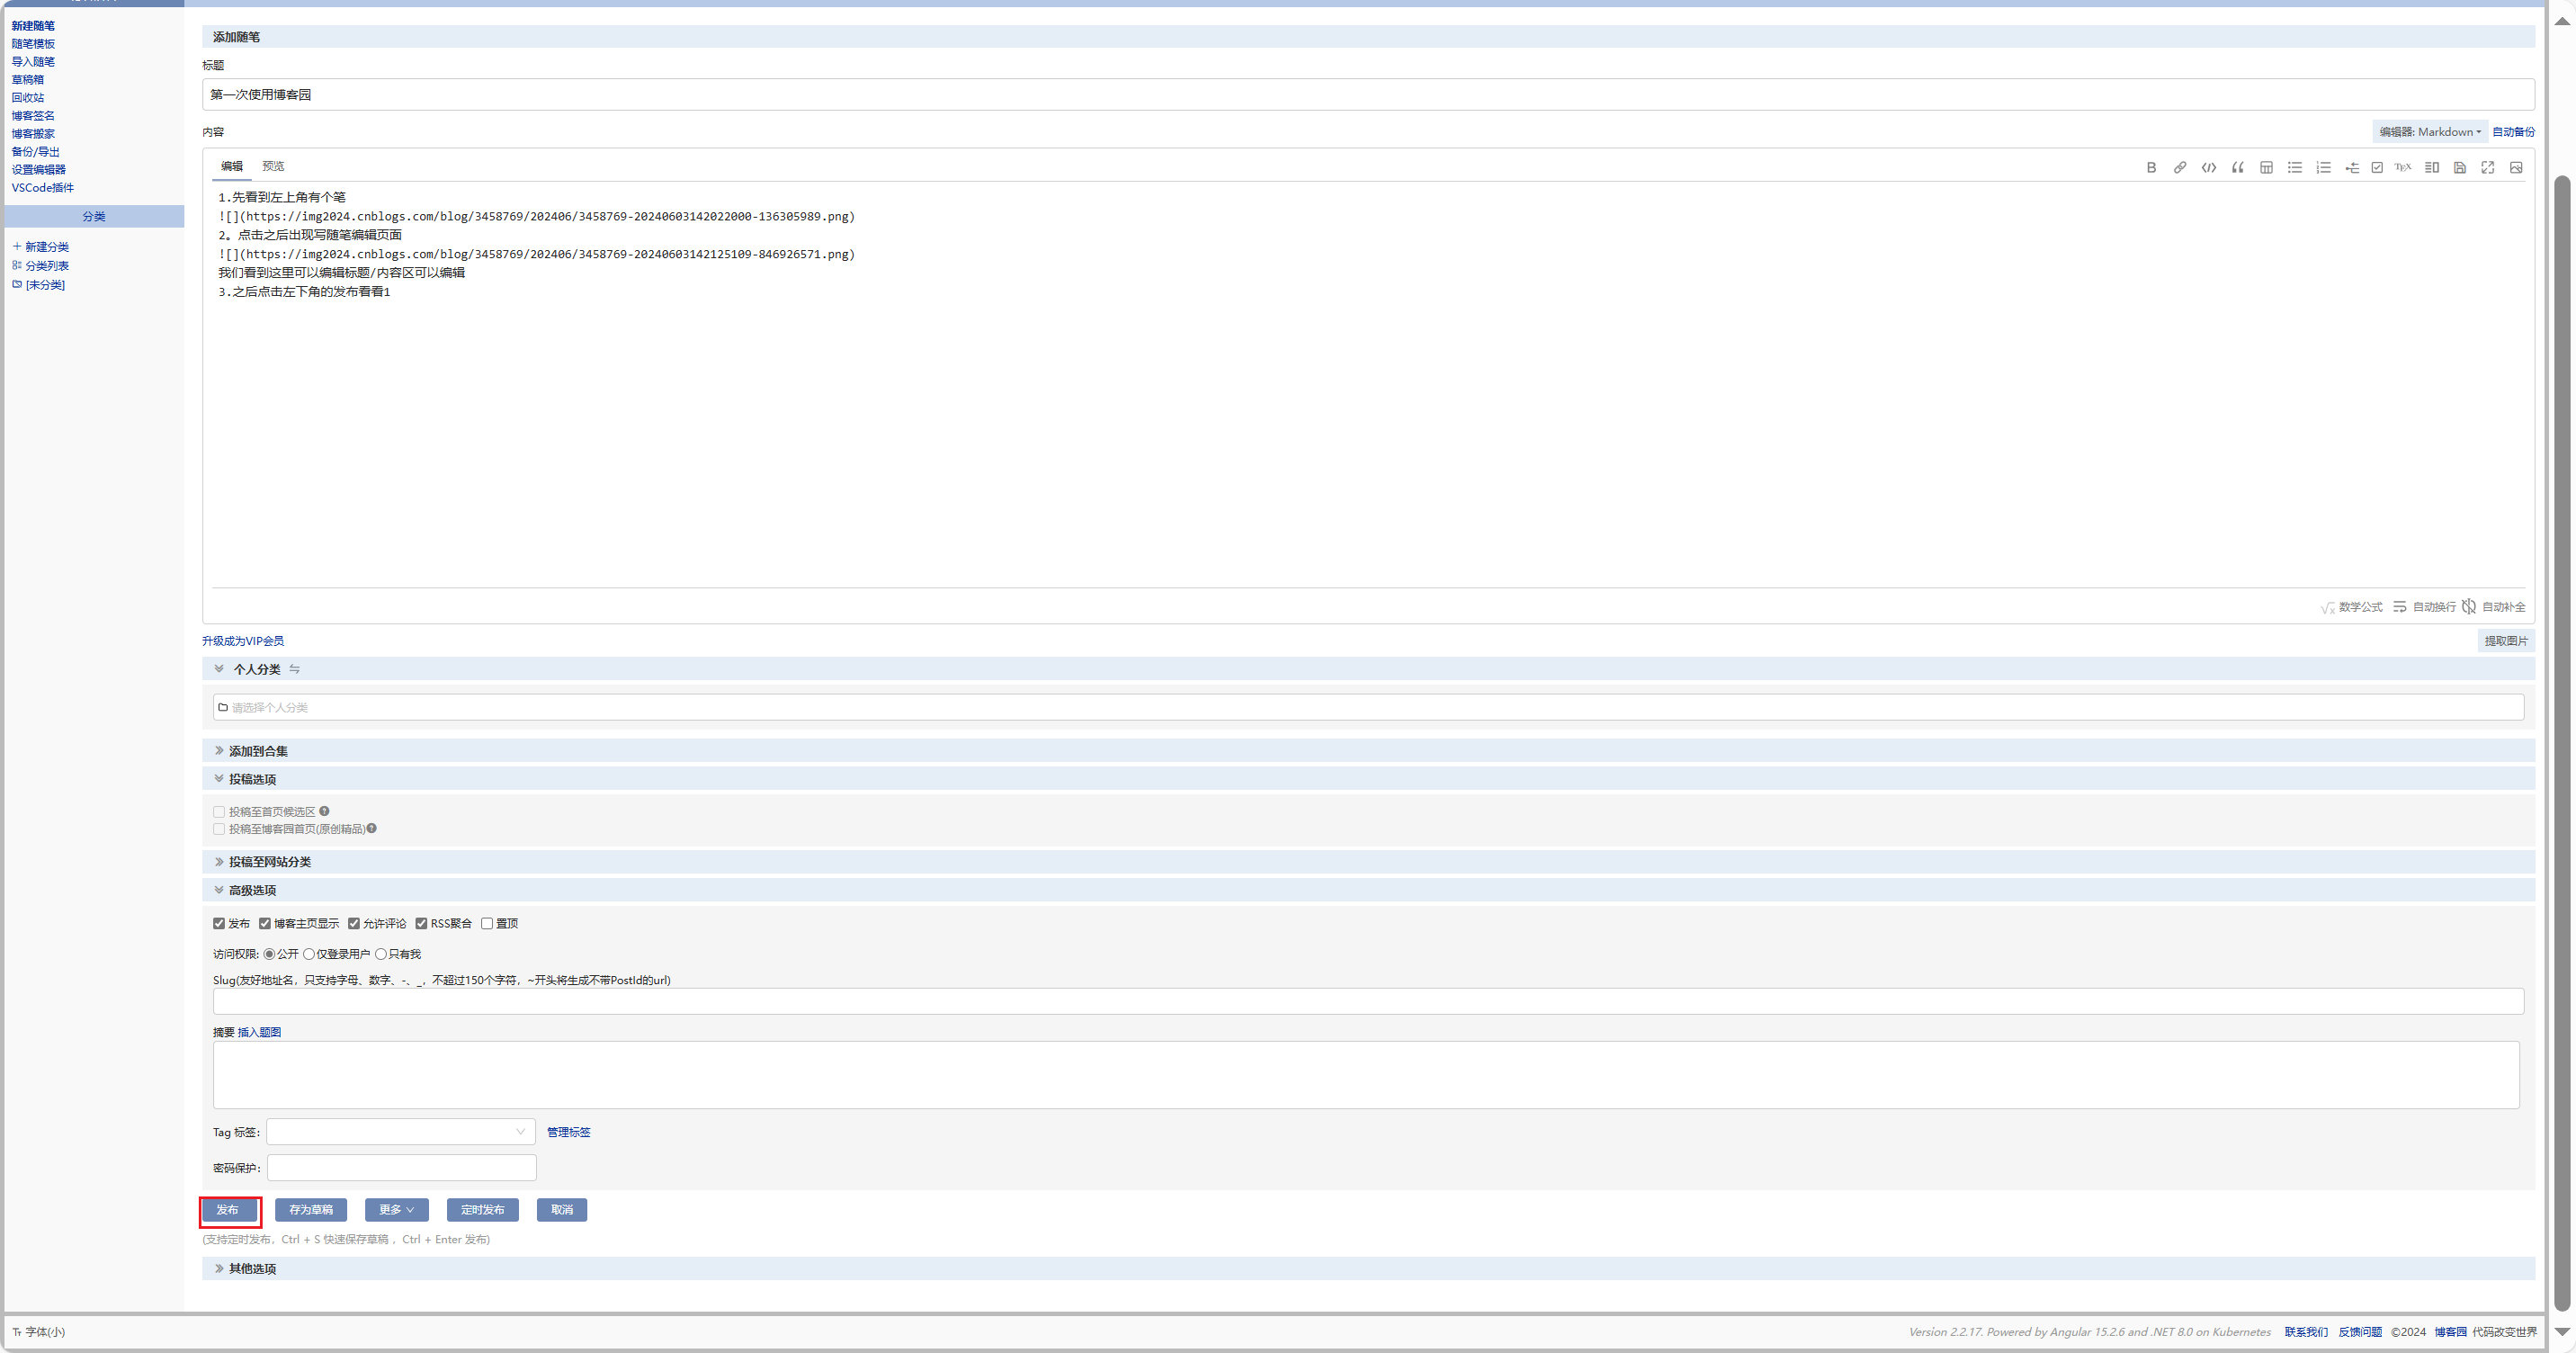Image resolution: width=2576 pixels, height=1353 pixels.
Task: Open the 更多 dropdown button
Action: coord(396,1210)
